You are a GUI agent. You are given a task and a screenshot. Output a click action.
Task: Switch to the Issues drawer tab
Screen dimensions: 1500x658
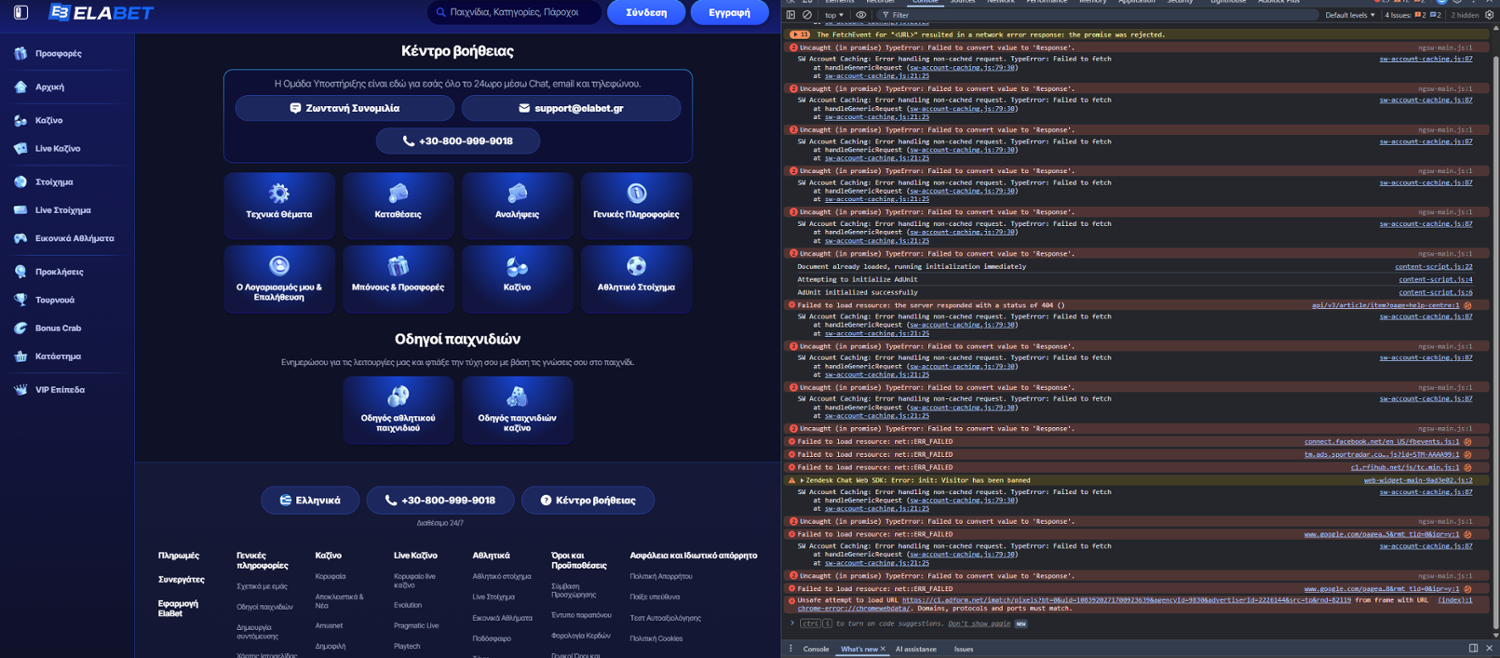(963, 649)
